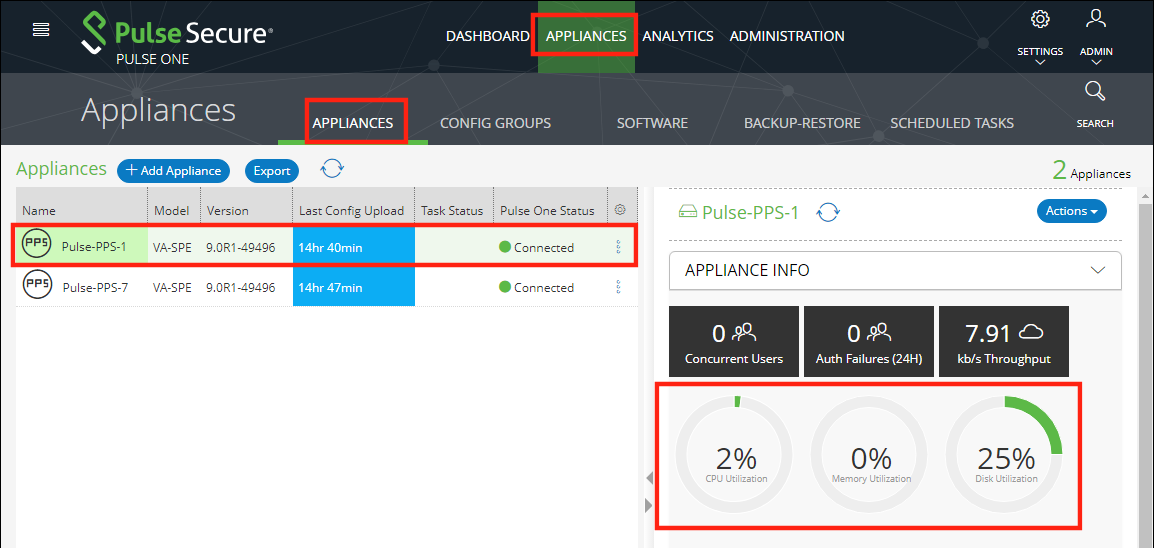
Task: Click the Search magnifier icon
Action: pos(1095,92)
